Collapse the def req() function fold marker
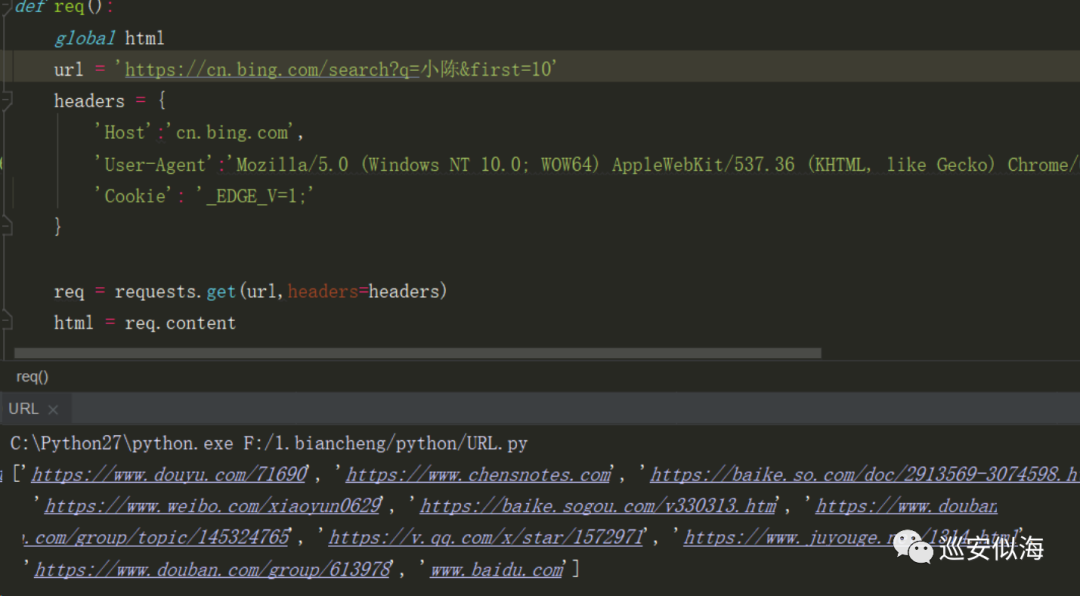Viewport: 1080px width, 596px height. [x=6, y=7]
